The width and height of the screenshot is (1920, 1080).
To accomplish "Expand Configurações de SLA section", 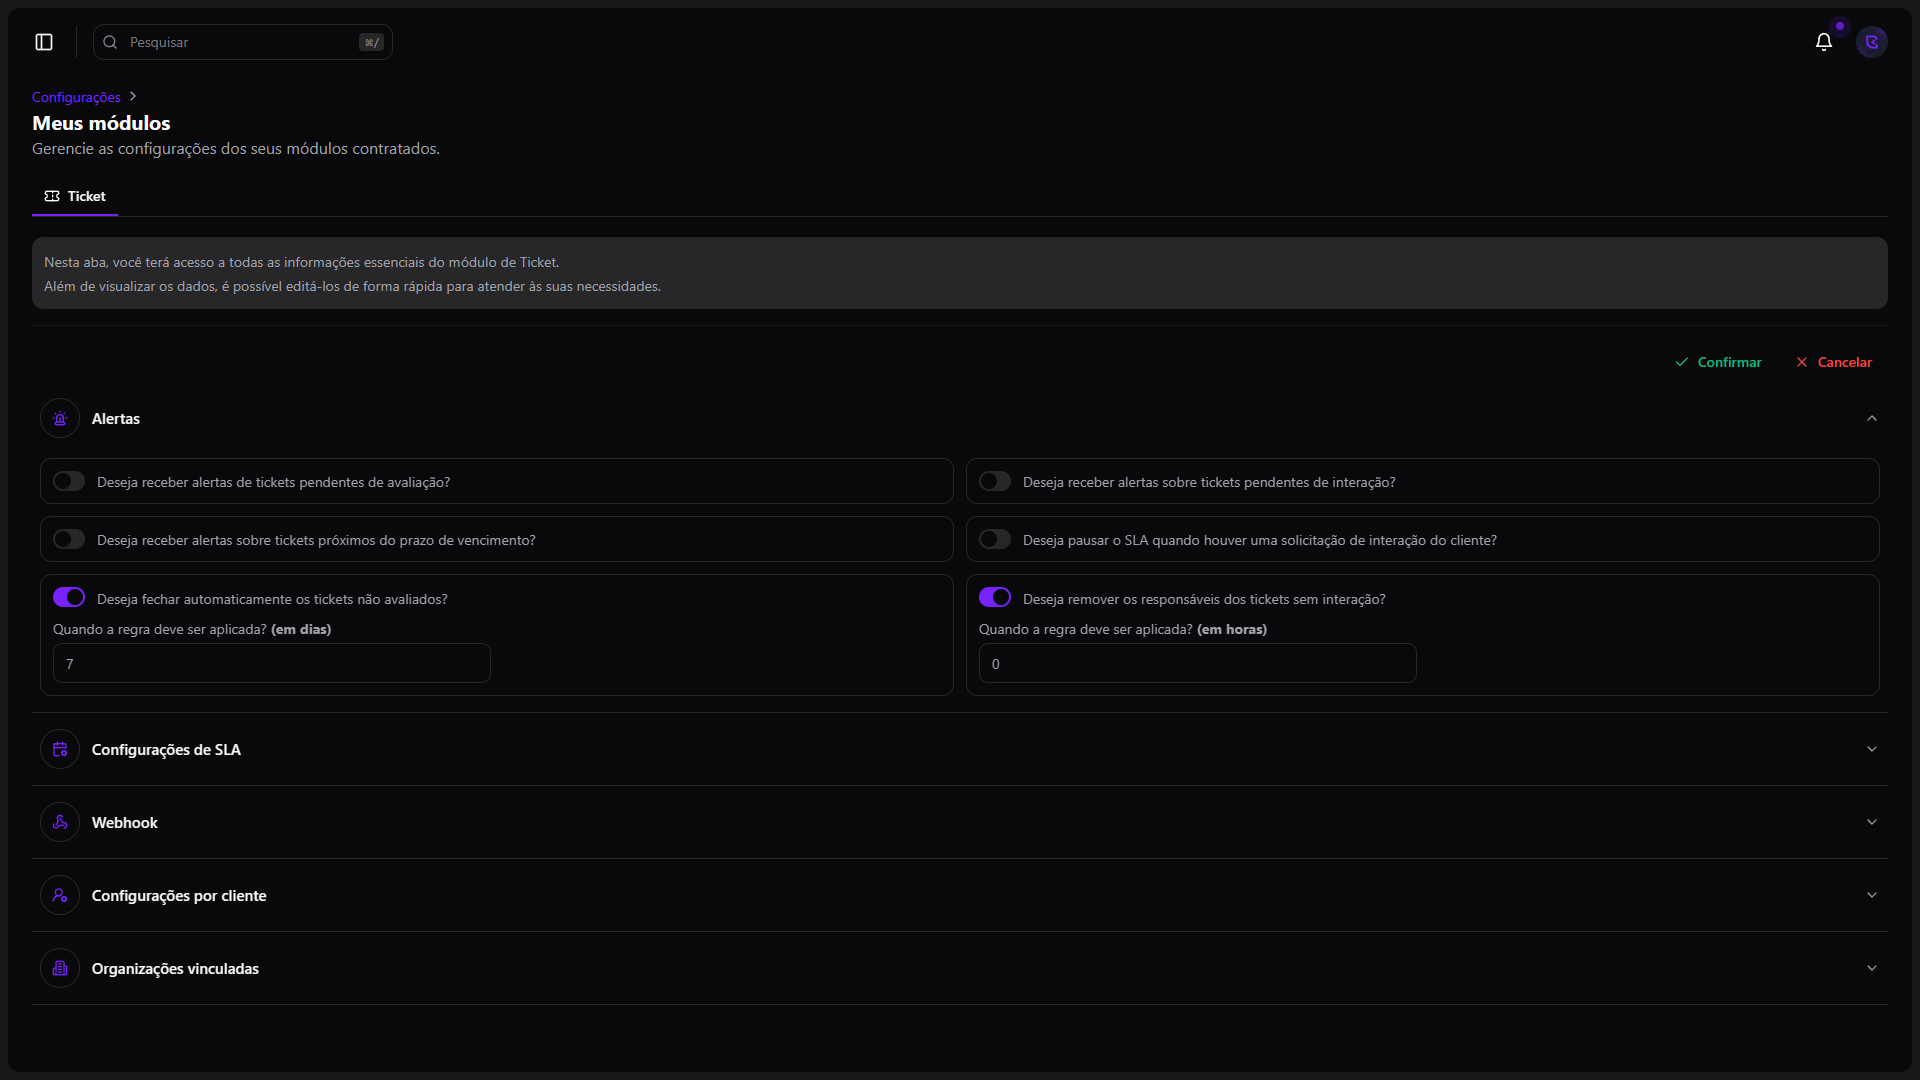I will 1871,750.
